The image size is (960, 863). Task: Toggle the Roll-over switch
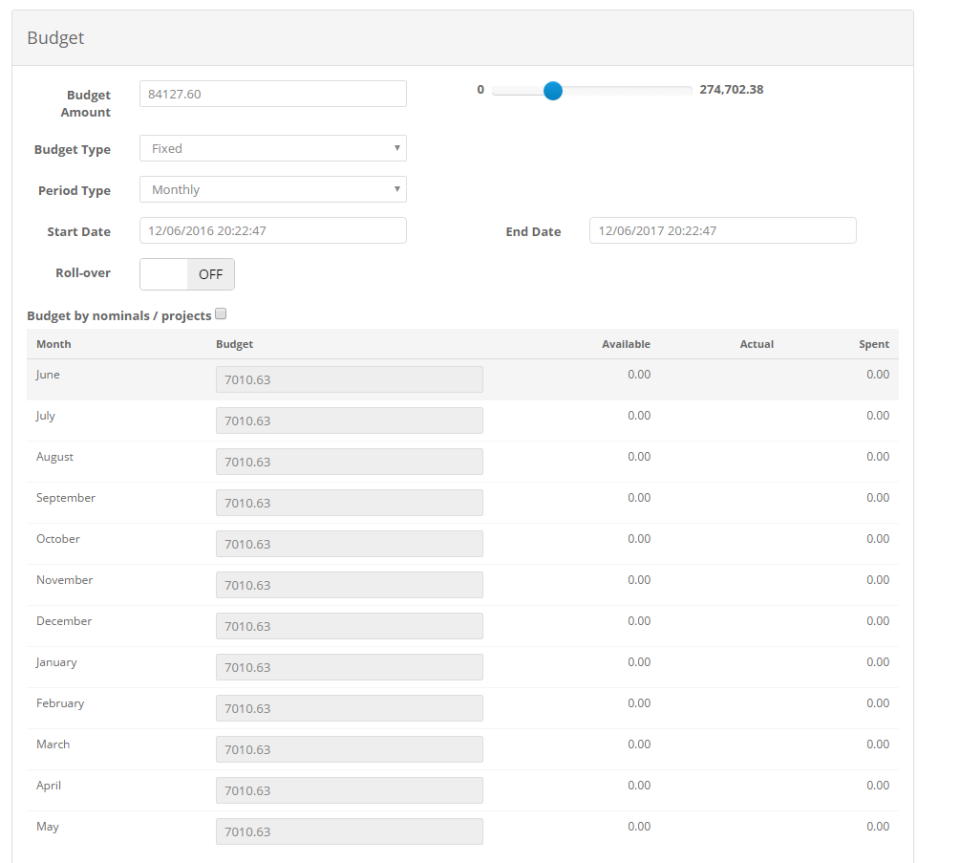(x=187, y=274)
